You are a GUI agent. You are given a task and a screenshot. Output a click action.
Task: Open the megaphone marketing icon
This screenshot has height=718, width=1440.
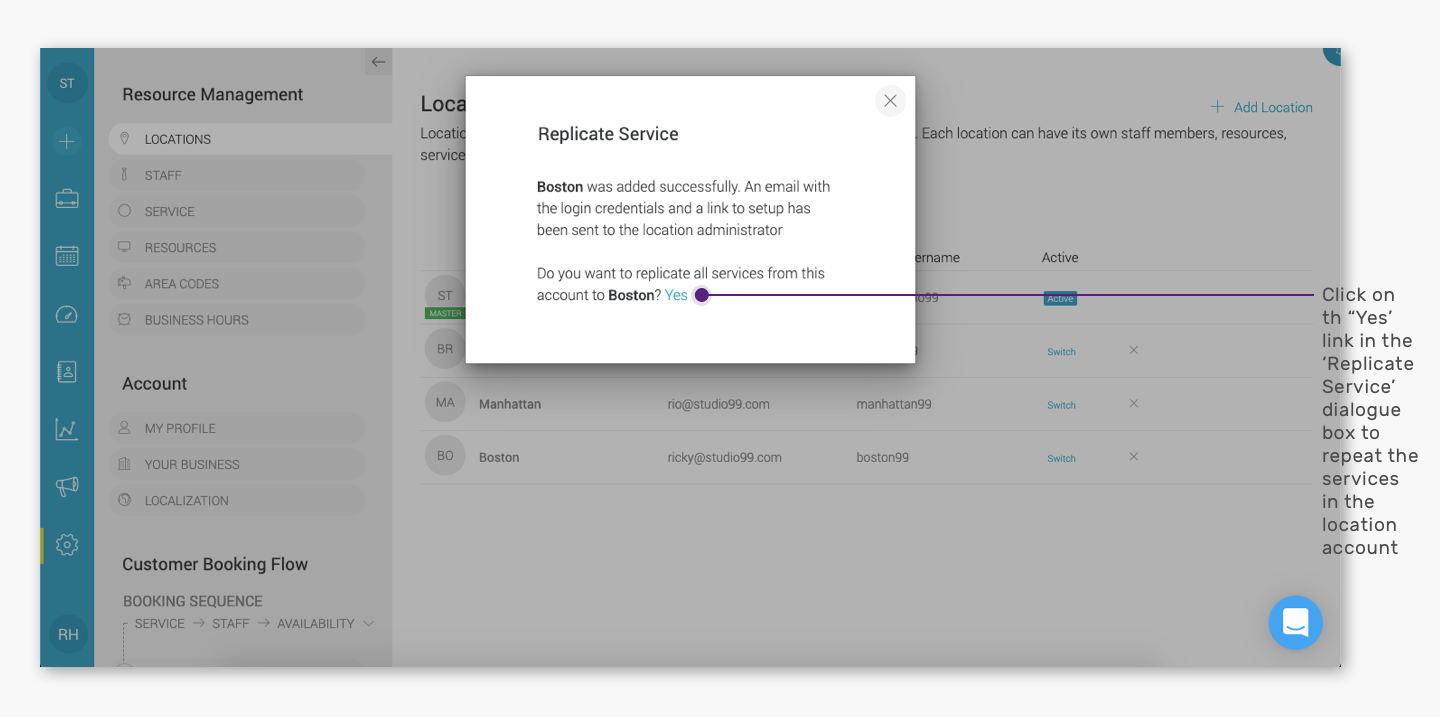(x=67, y=487)
